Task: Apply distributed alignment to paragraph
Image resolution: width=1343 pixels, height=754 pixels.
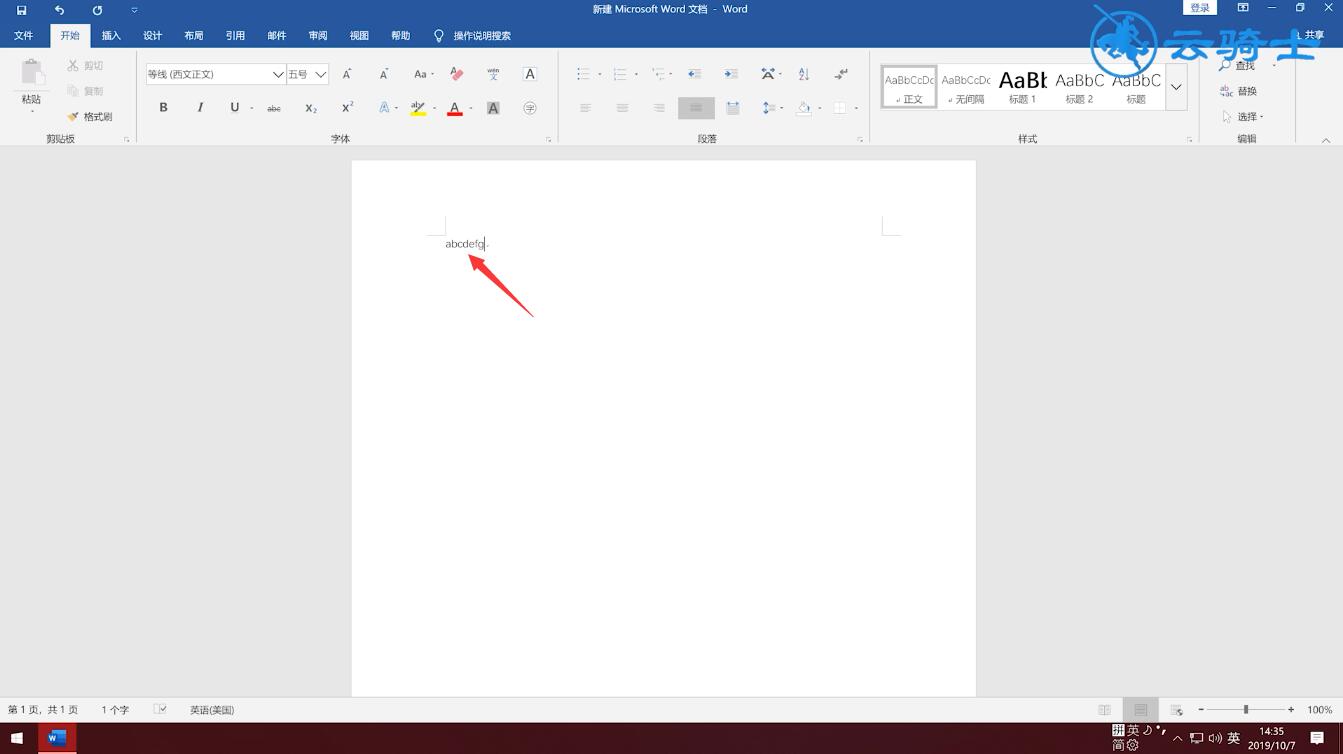Action: pyautogui.click(x=733, y=108)
